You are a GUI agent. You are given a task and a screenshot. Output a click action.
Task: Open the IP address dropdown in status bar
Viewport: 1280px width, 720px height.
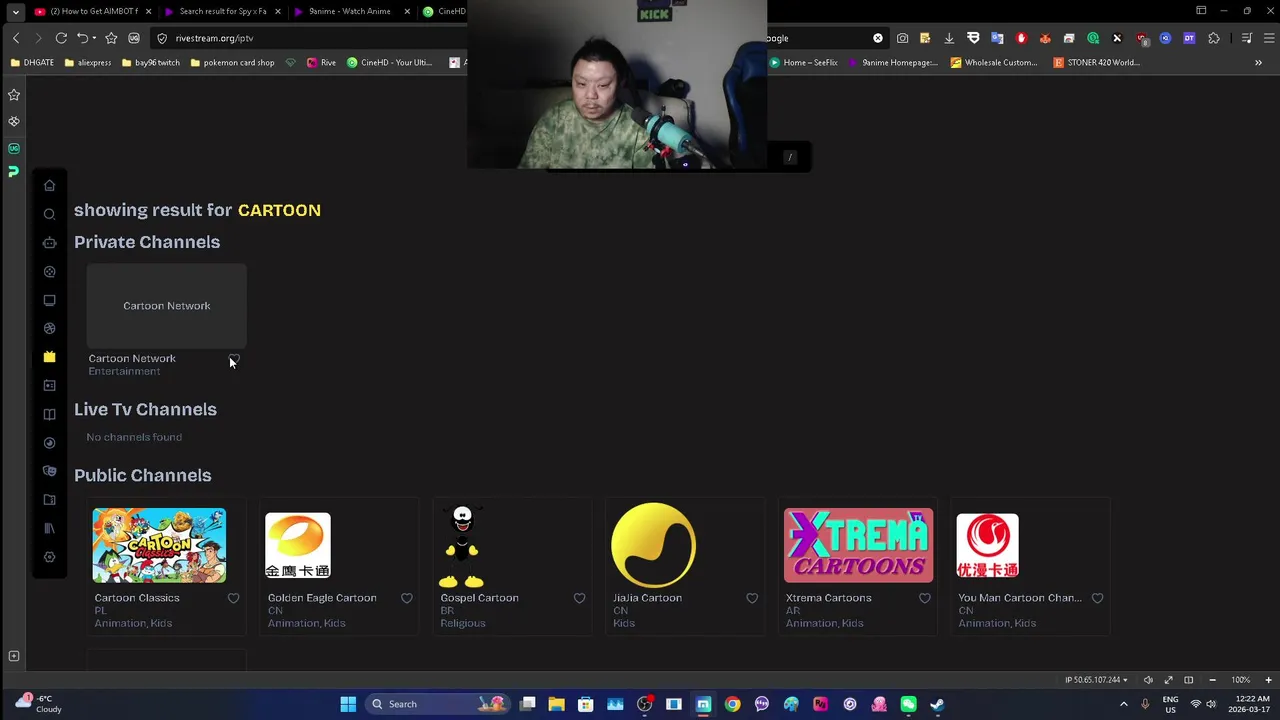click(x=1098, y=680)
